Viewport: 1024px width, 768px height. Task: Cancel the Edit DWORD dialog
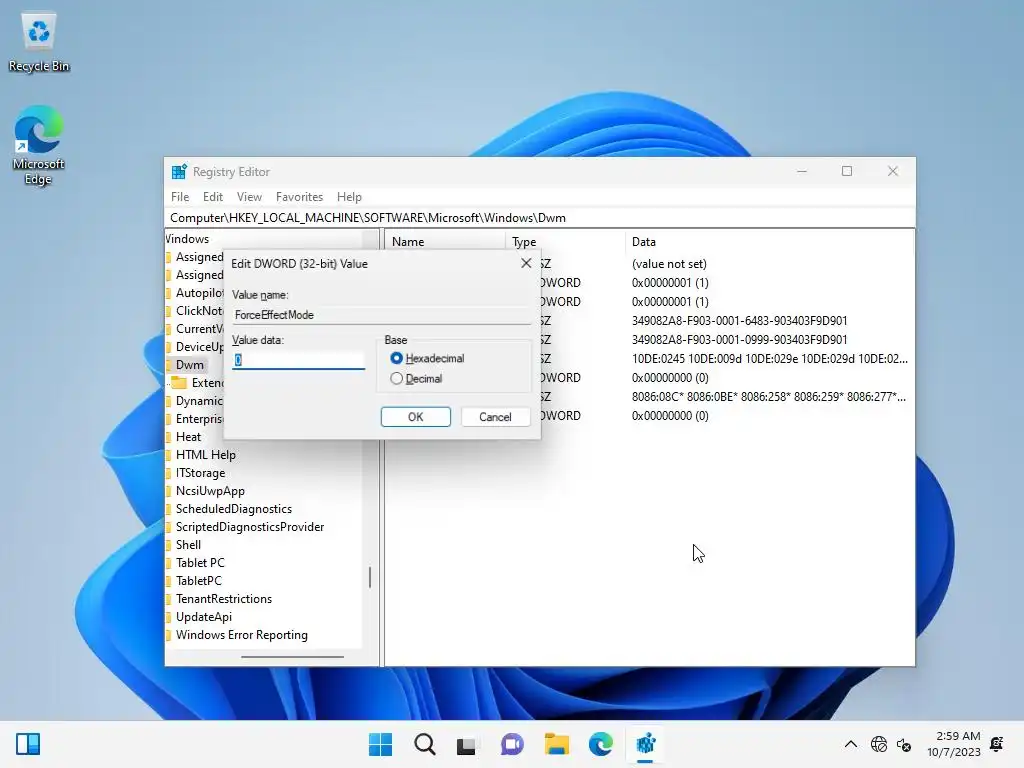(495, 417)
